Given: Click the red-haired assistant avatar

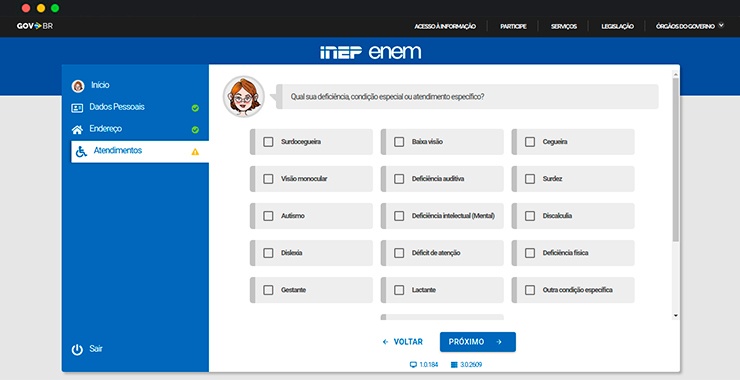Looking at the screenshot, I should click(x=244, y=96).
